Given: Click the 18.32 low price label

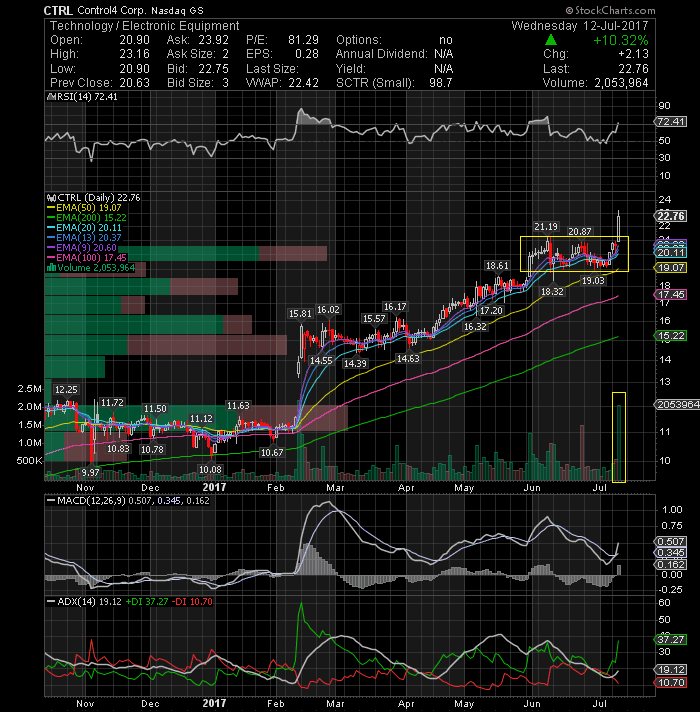Looking at the screenshot, I should [552, 292].
